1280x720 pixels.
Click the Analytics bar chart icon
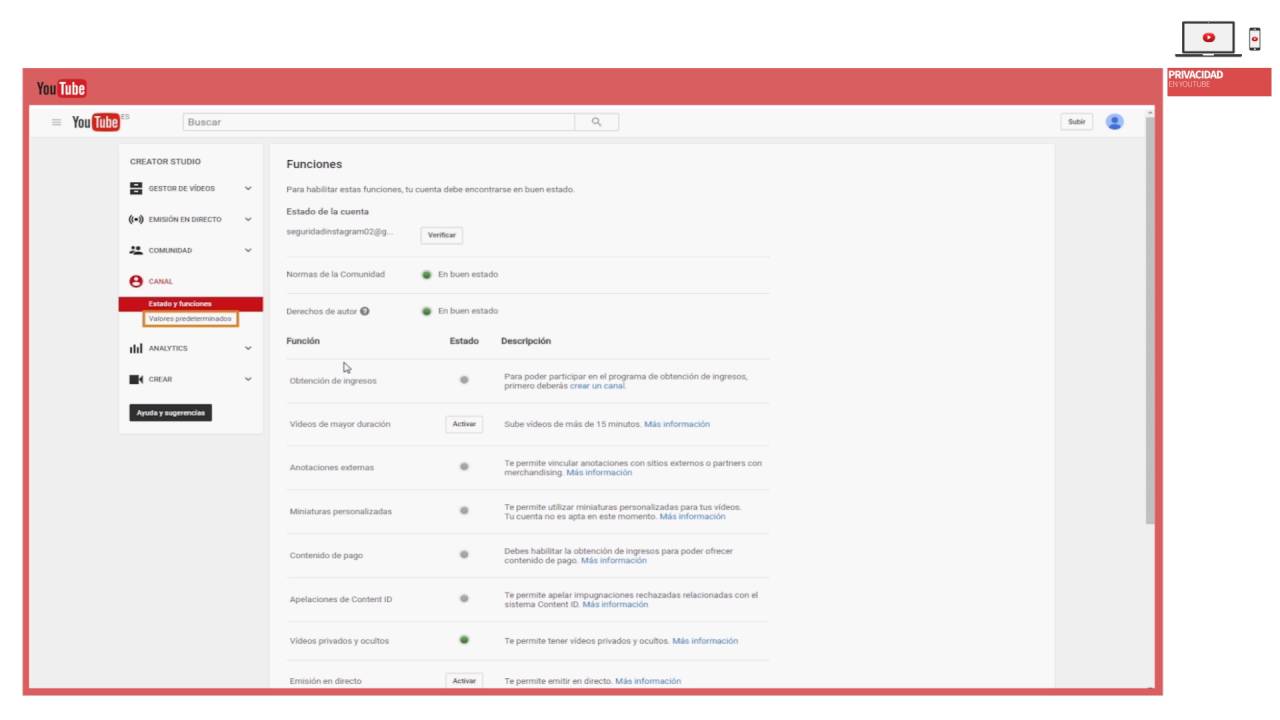[x=137, y=348]
